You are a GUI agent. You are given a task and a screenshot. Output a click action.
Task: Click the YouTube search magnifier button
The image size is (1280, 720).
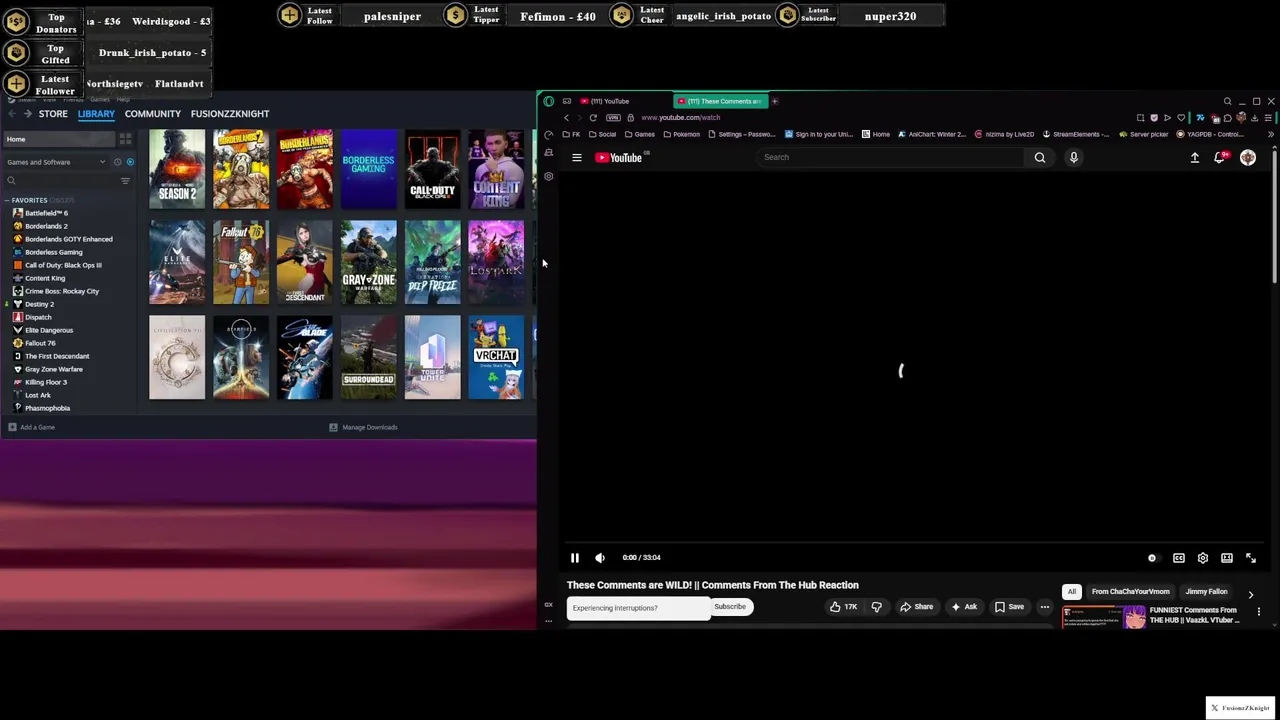[x=1040, y=157]
